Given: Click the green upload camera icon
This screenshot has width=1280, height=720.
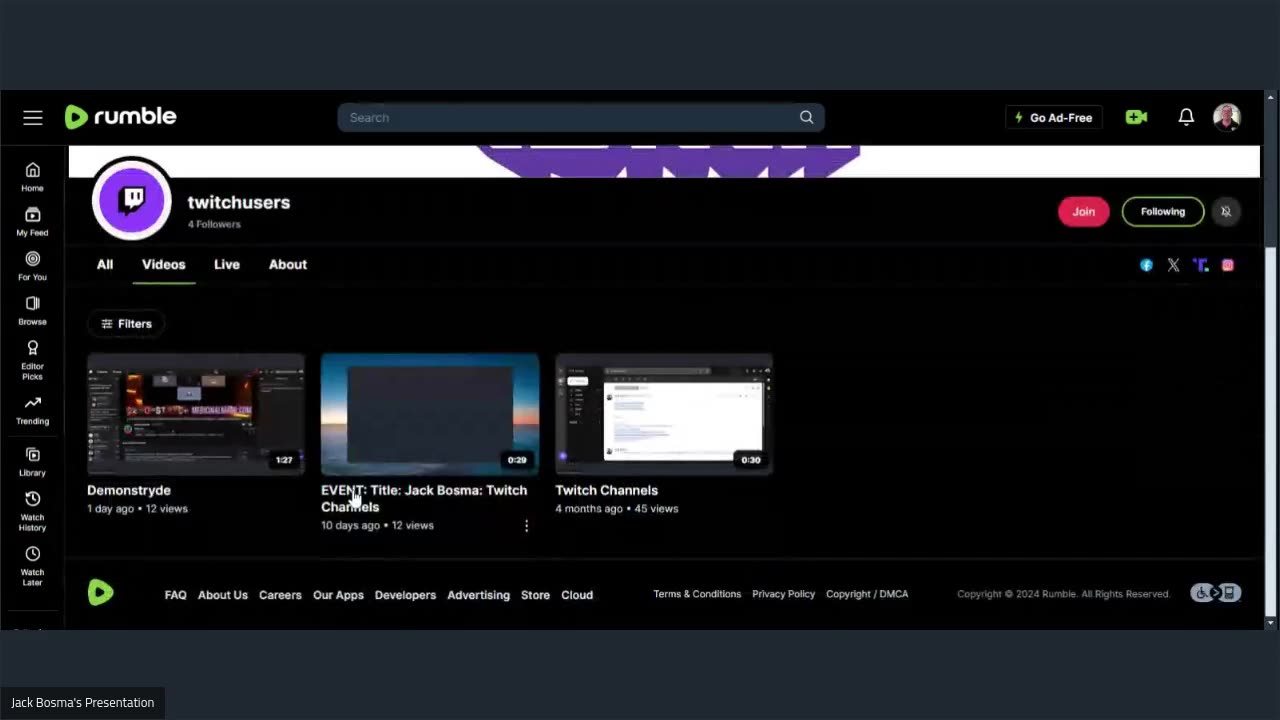Looking at the screenshot, I should tap(1136, 117).
